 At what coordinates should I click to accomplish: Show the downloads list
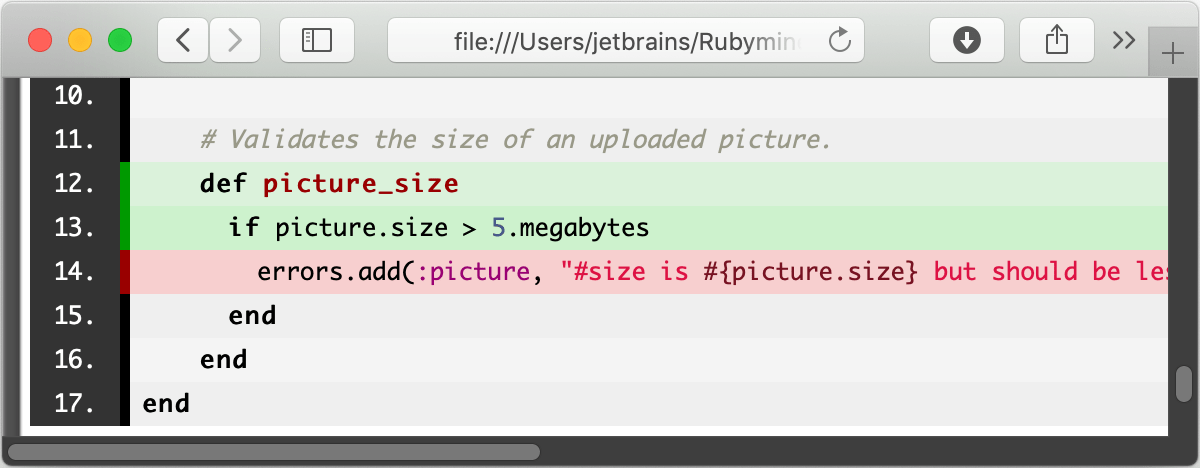(966, 40)
